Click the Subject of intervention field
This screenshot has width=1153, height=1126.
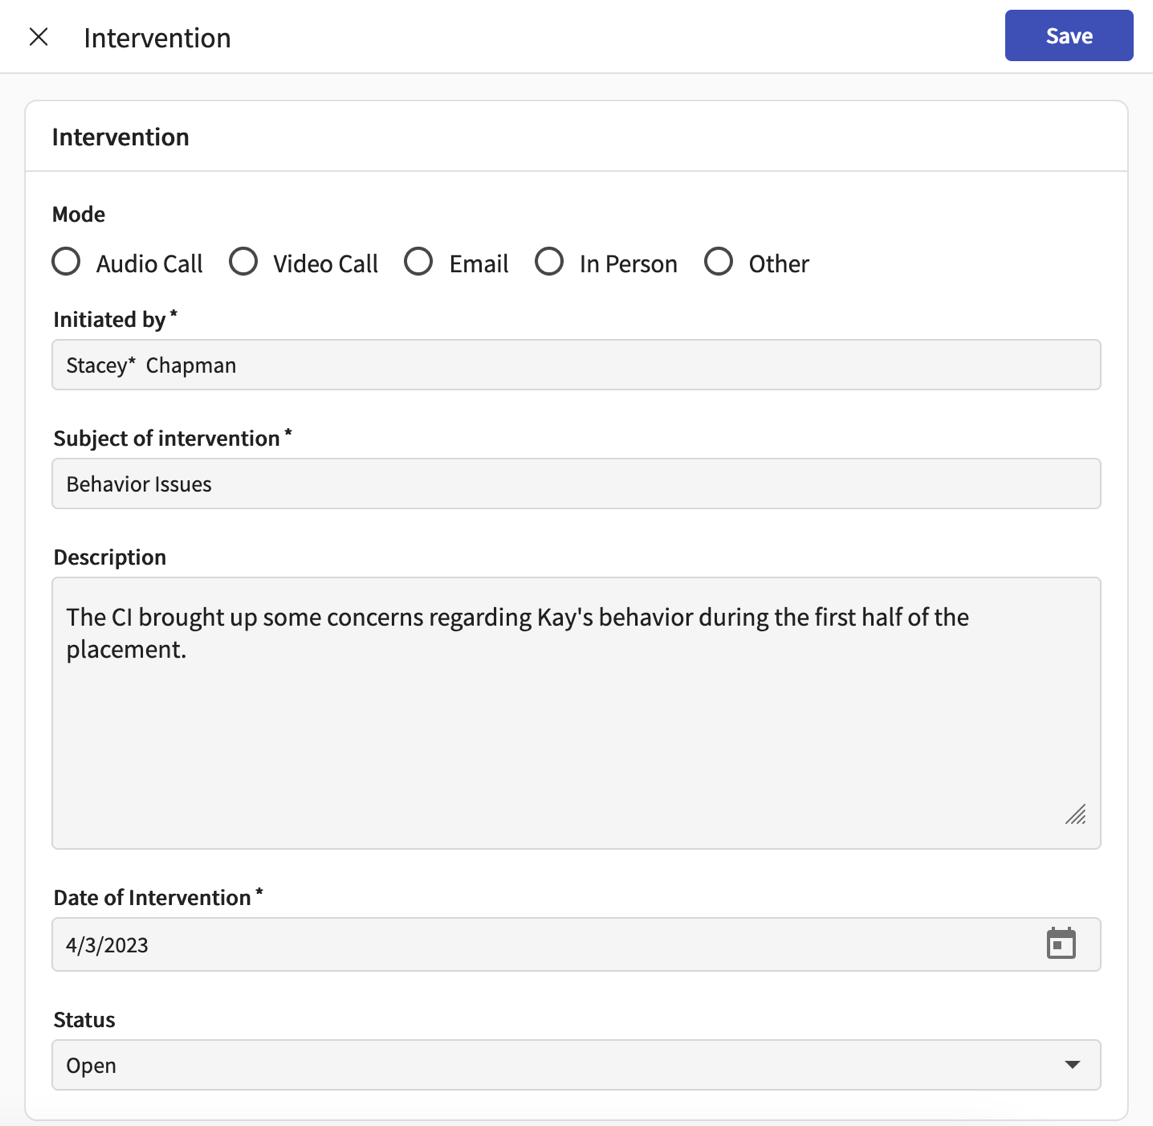576,483
